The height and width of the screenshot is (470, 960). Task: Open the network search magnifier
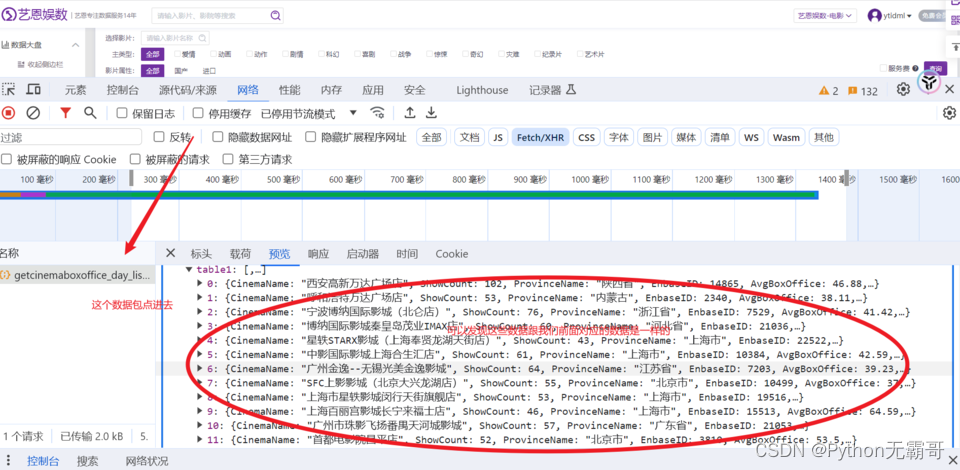[x=90, y=113]
